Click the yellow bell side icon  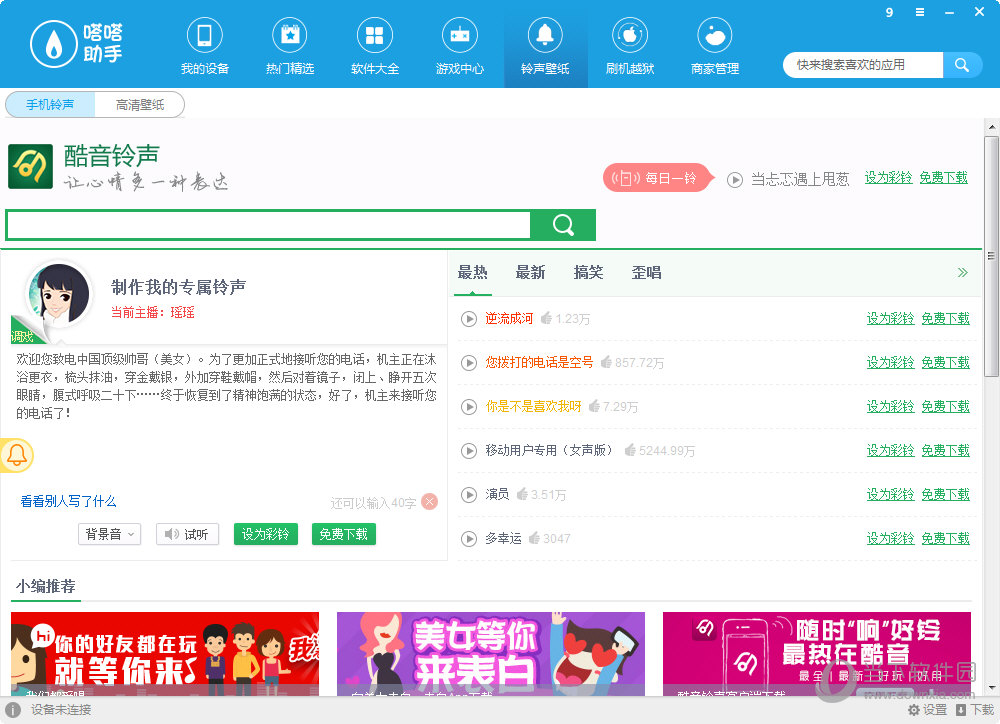[16, 455]
